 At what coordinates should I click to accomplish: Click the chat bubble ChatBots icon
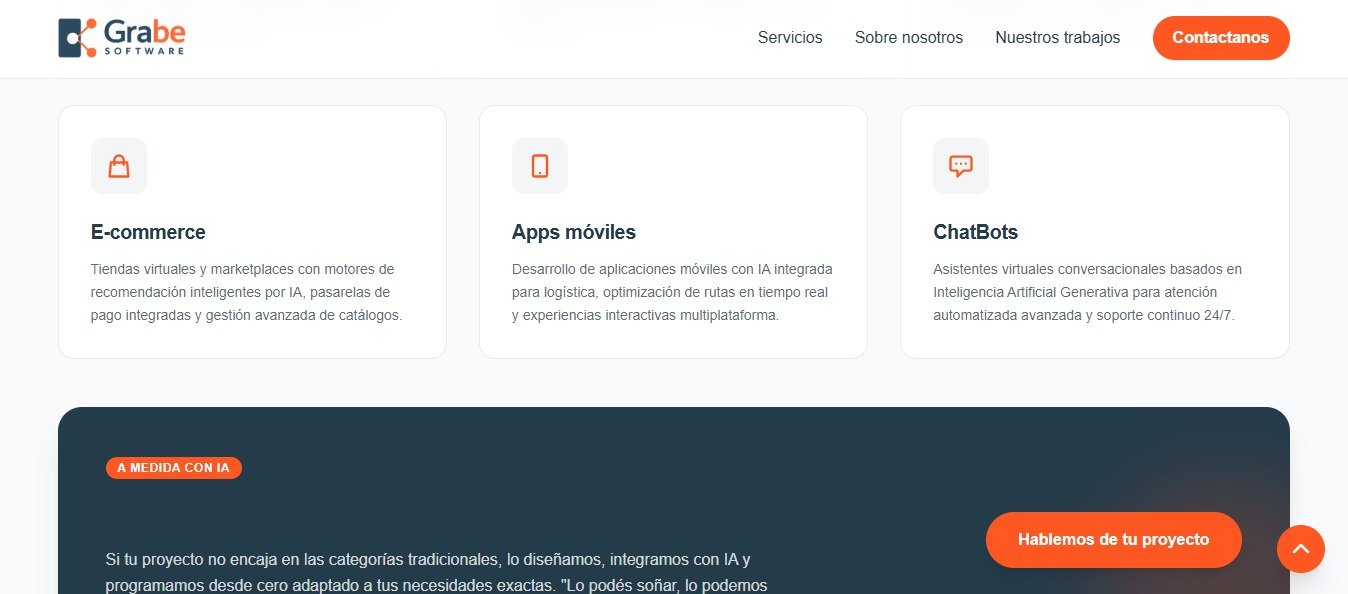coord(961,166)
